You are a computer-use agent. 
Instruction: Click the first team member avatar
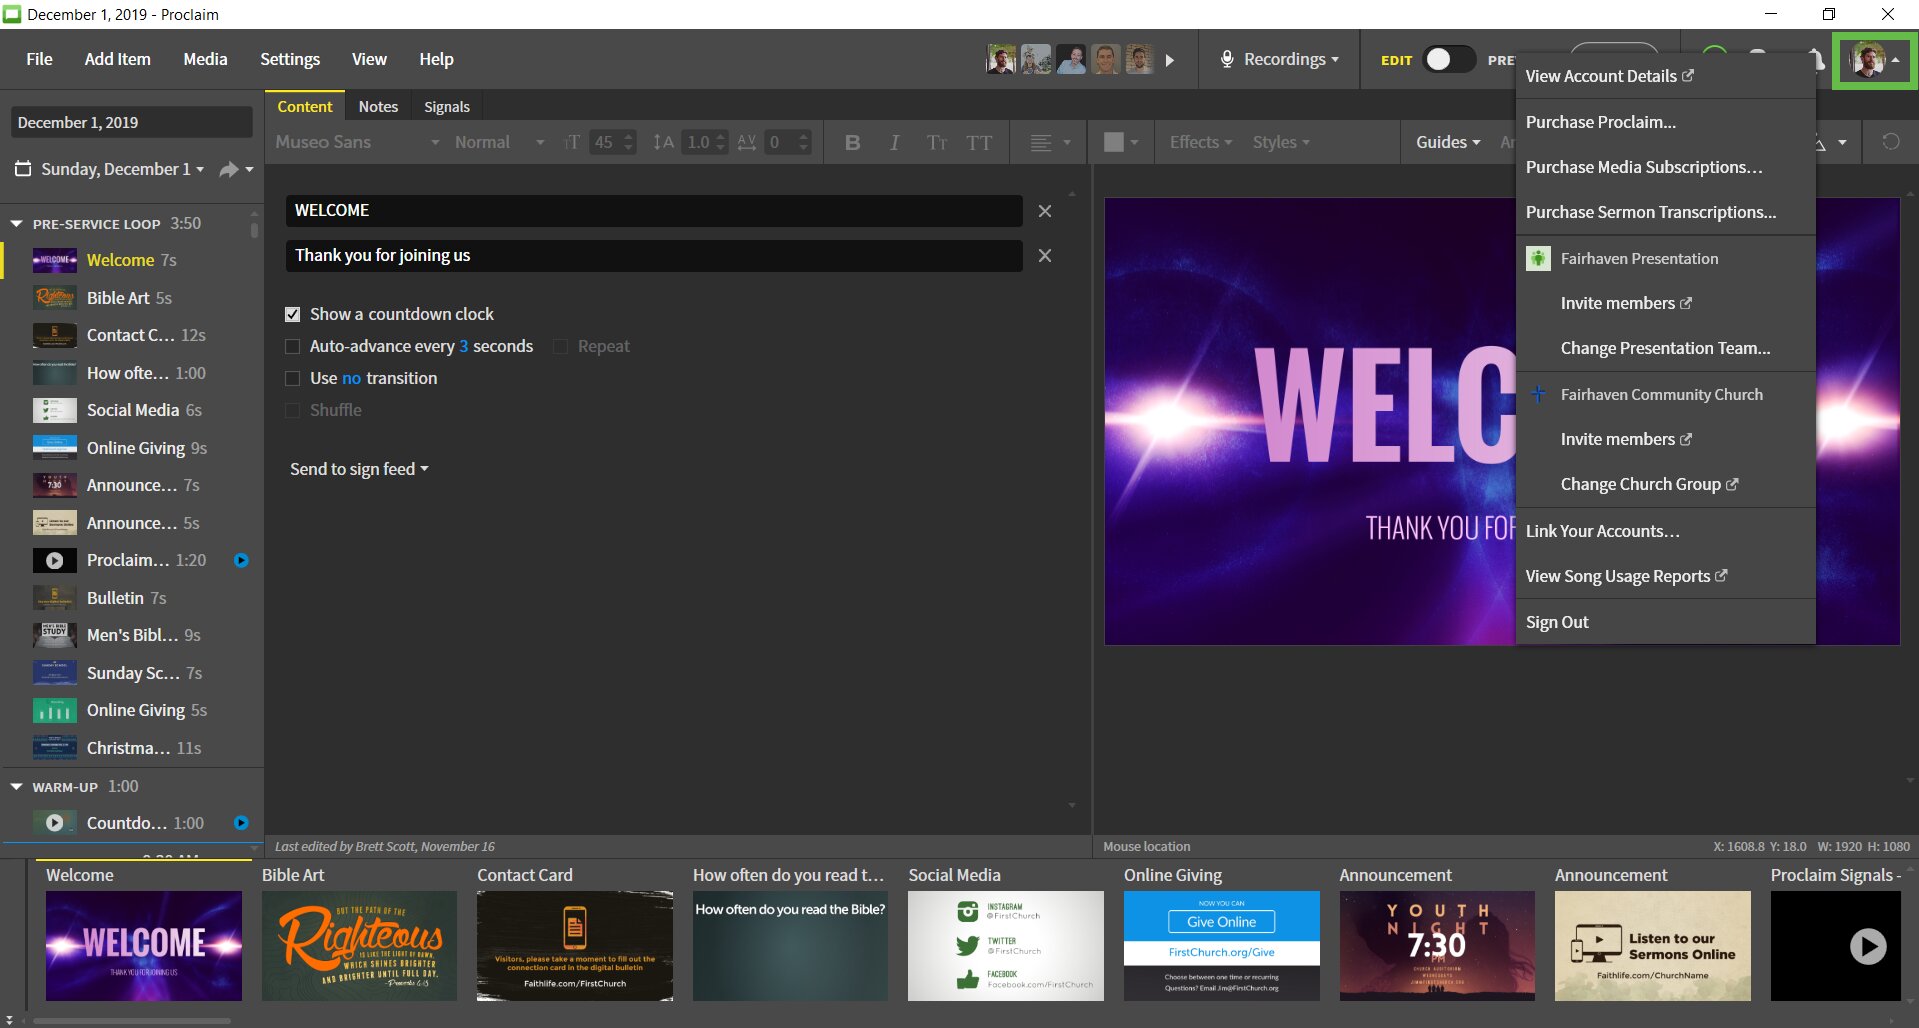pyautogui.click(x=1001, y=60)
